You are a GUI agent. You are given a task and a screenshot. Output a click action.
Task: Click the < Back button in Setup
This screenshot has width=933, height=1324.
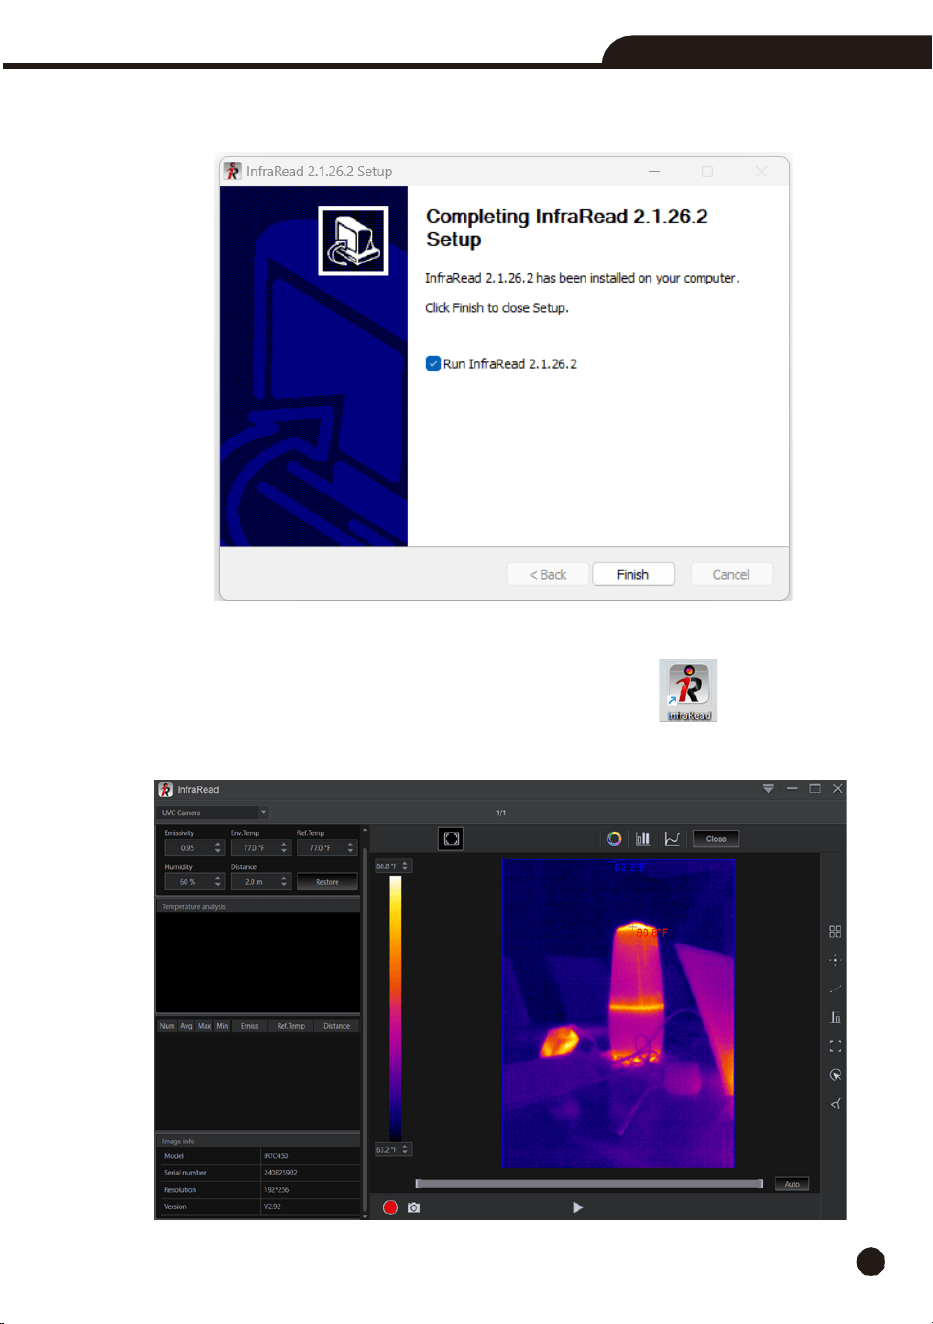[547, 574]
